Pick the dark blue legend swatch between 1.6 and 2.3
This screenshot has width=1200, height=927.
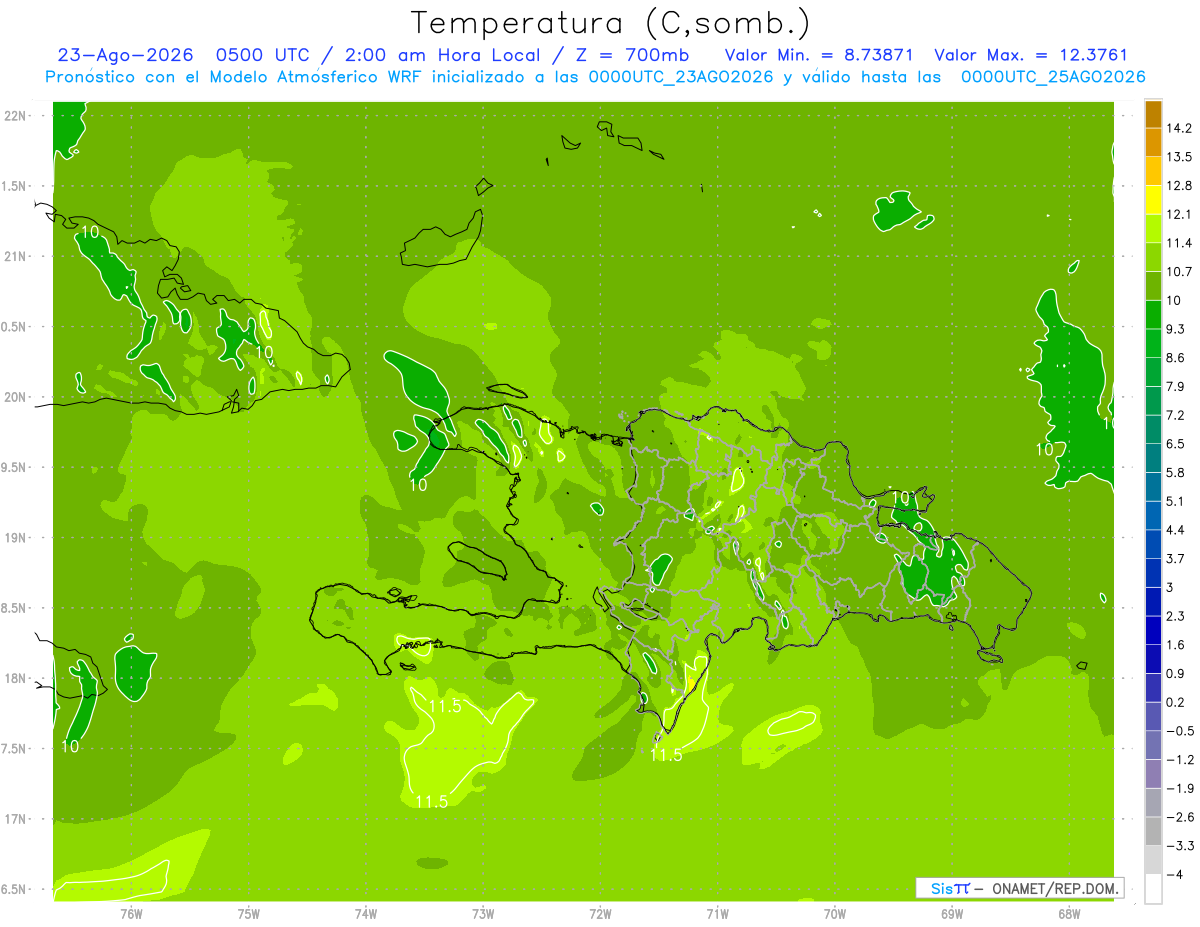pos(1153,631)
